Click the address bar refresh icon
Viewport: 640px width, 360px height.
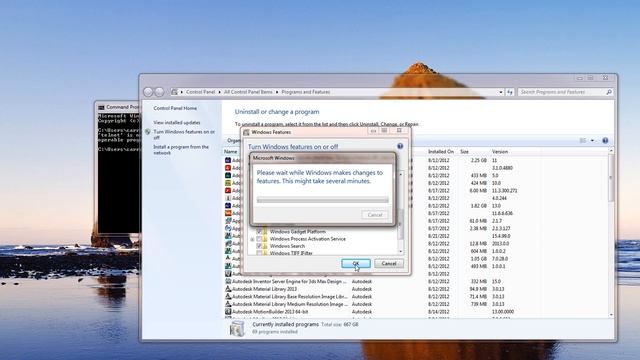coord(510,92)
